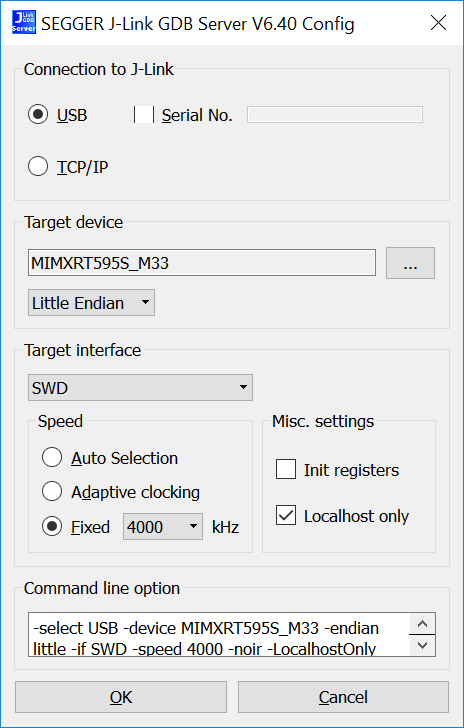Image resolution: width=464 pixels, height=728 pixels.
Task: Click the OK button
Action: click(121, 697)
